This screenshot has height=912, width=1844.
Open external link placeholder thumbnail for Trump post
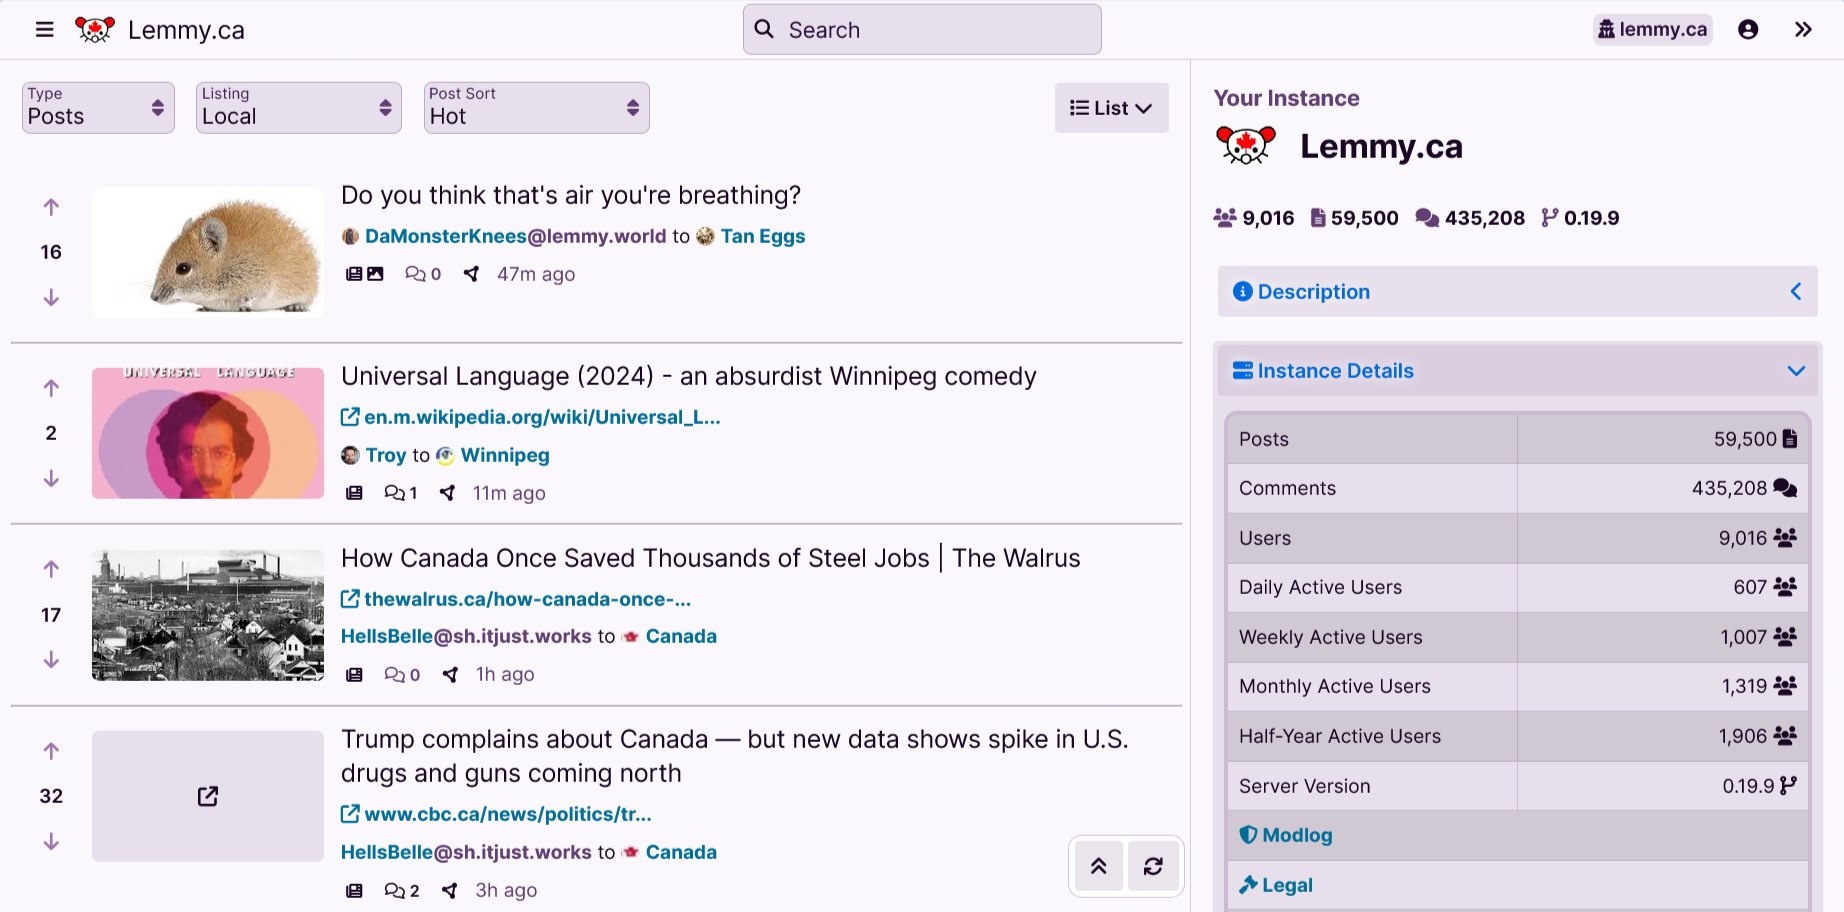tap(208, 796)
